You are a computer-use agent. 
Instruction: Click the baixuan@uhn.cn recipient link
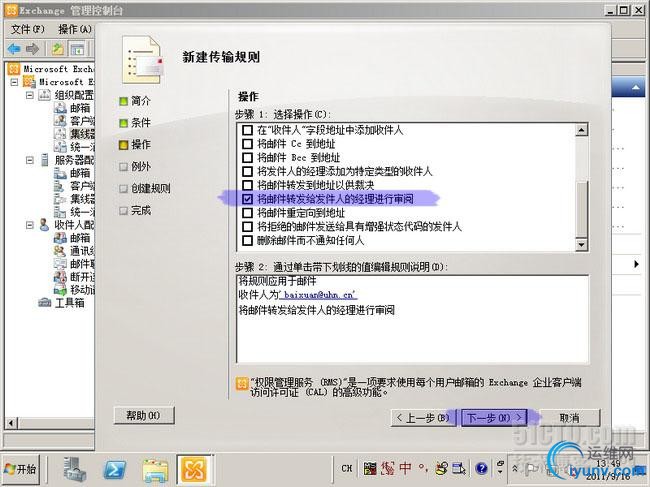318,295
